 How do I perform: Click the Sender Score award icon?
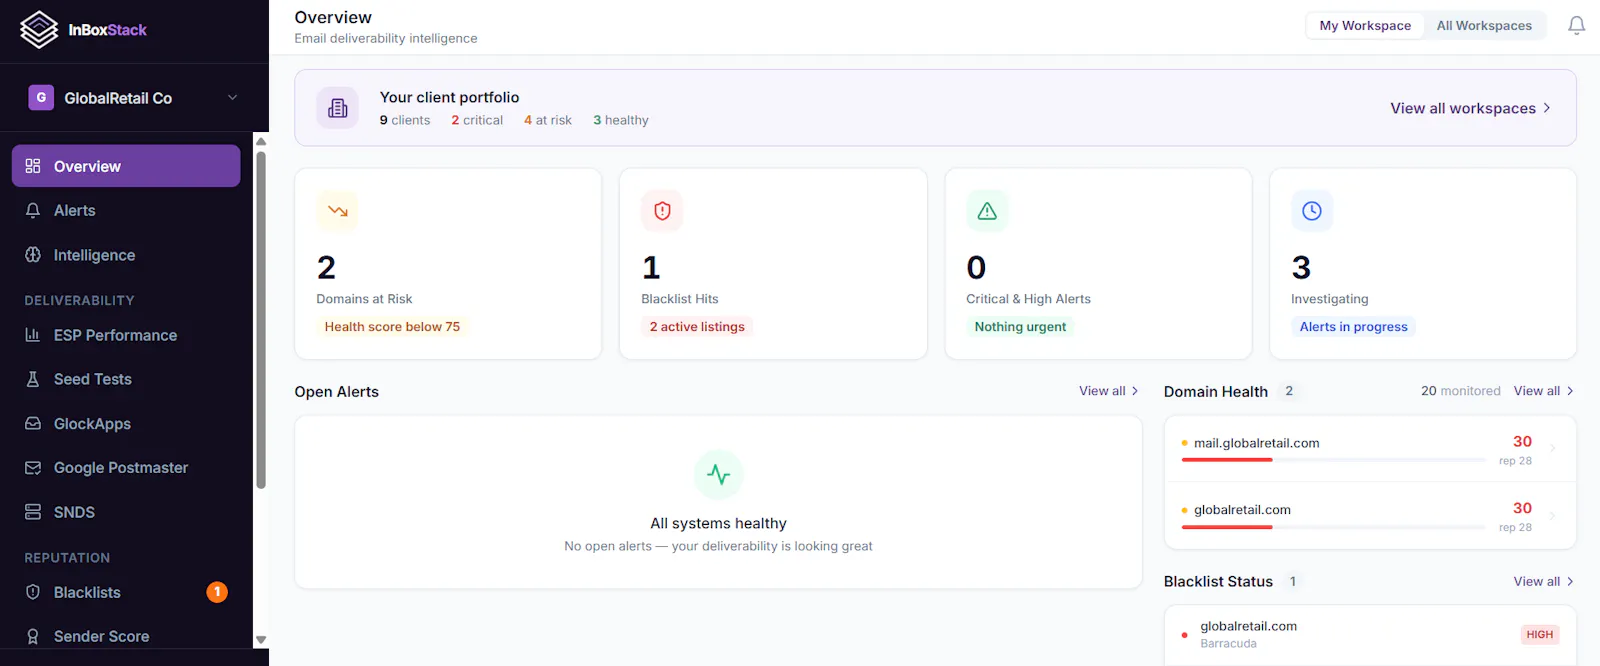33,636
